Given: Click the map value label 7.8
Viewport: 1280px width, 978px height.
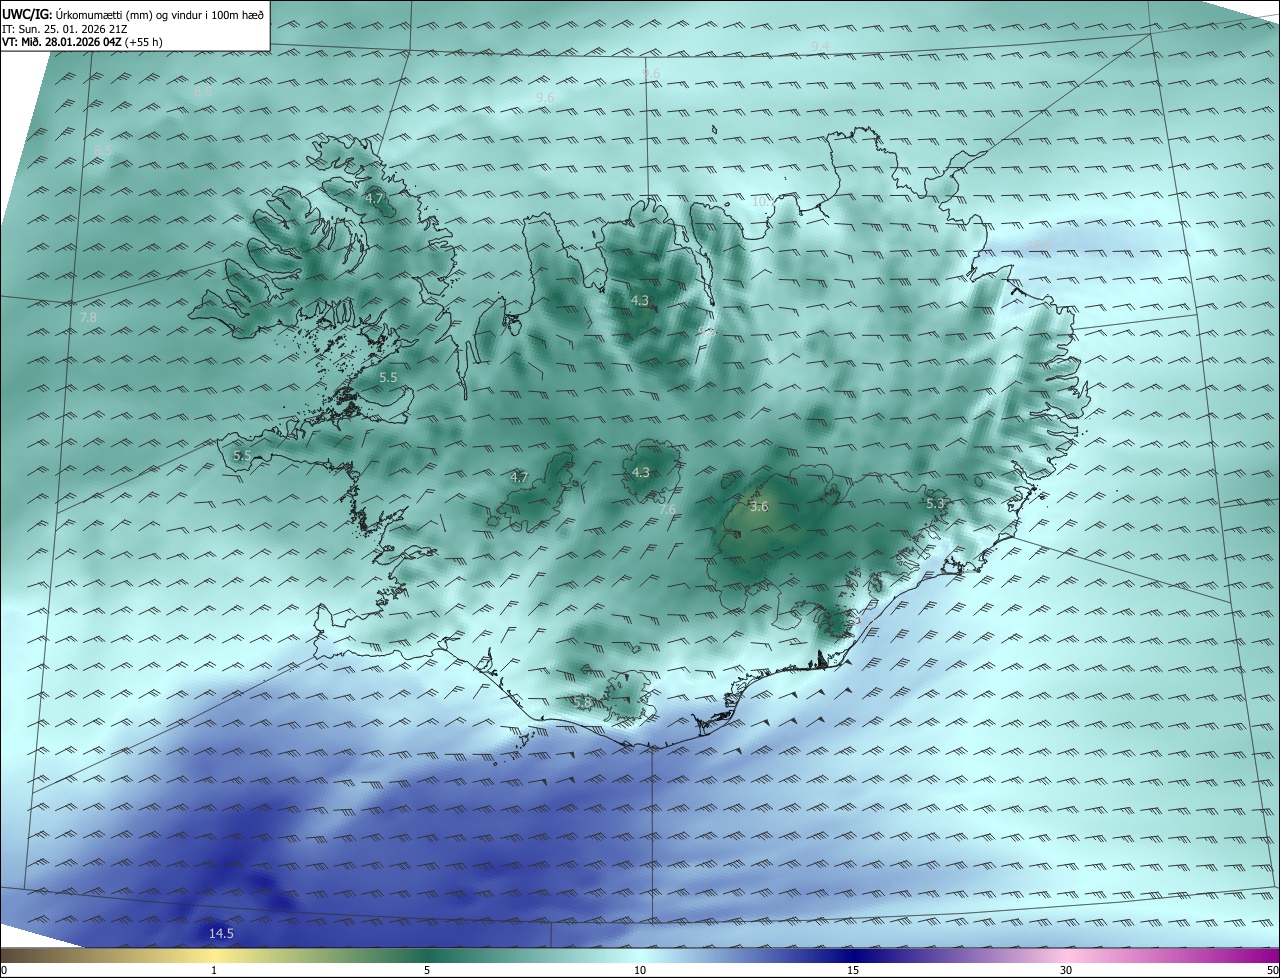Looking at the screenshot, I should (88, 318).
